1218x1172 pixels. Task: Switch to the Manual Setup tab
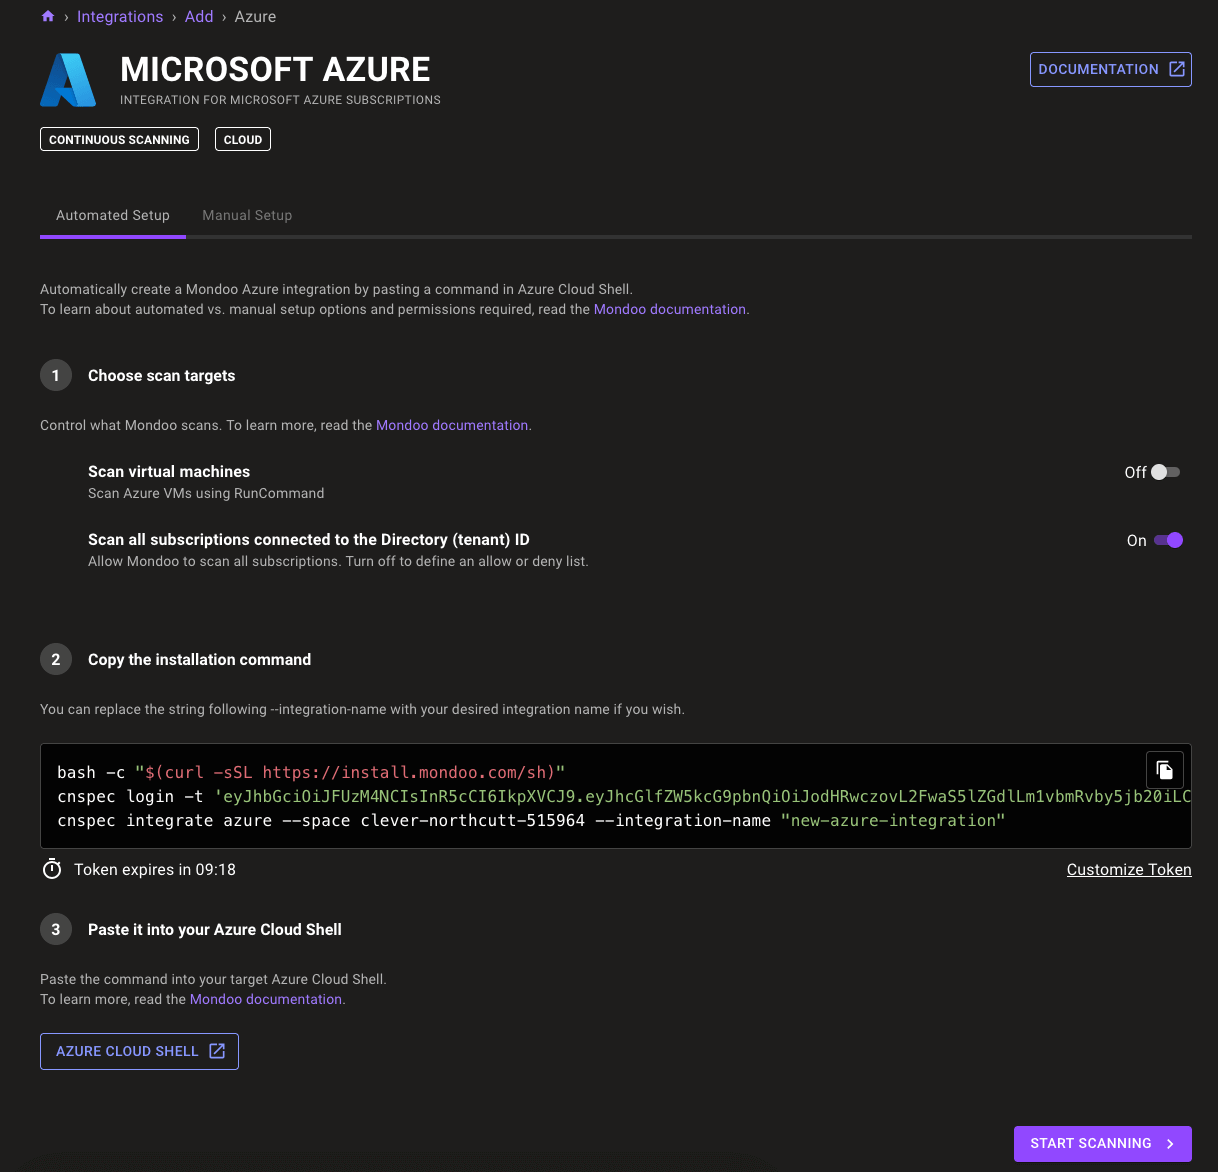[247, 215]
